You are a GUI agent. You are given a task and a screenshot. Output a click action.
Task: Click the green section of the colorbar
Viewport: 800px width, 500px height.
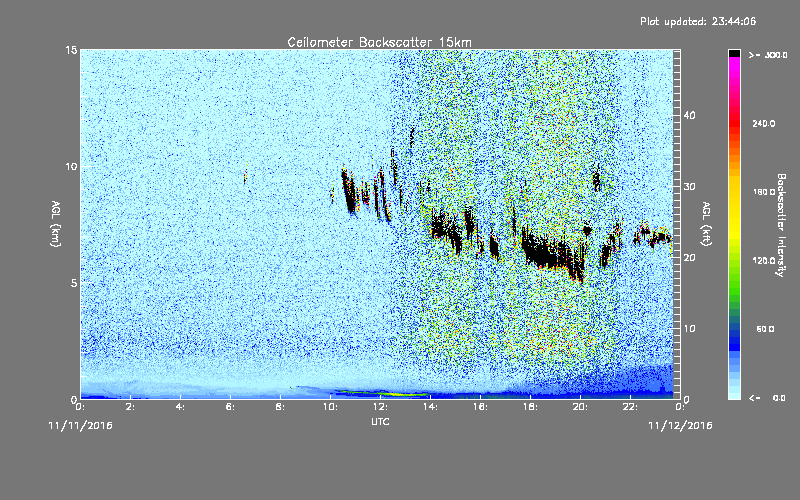coord(734,286)
